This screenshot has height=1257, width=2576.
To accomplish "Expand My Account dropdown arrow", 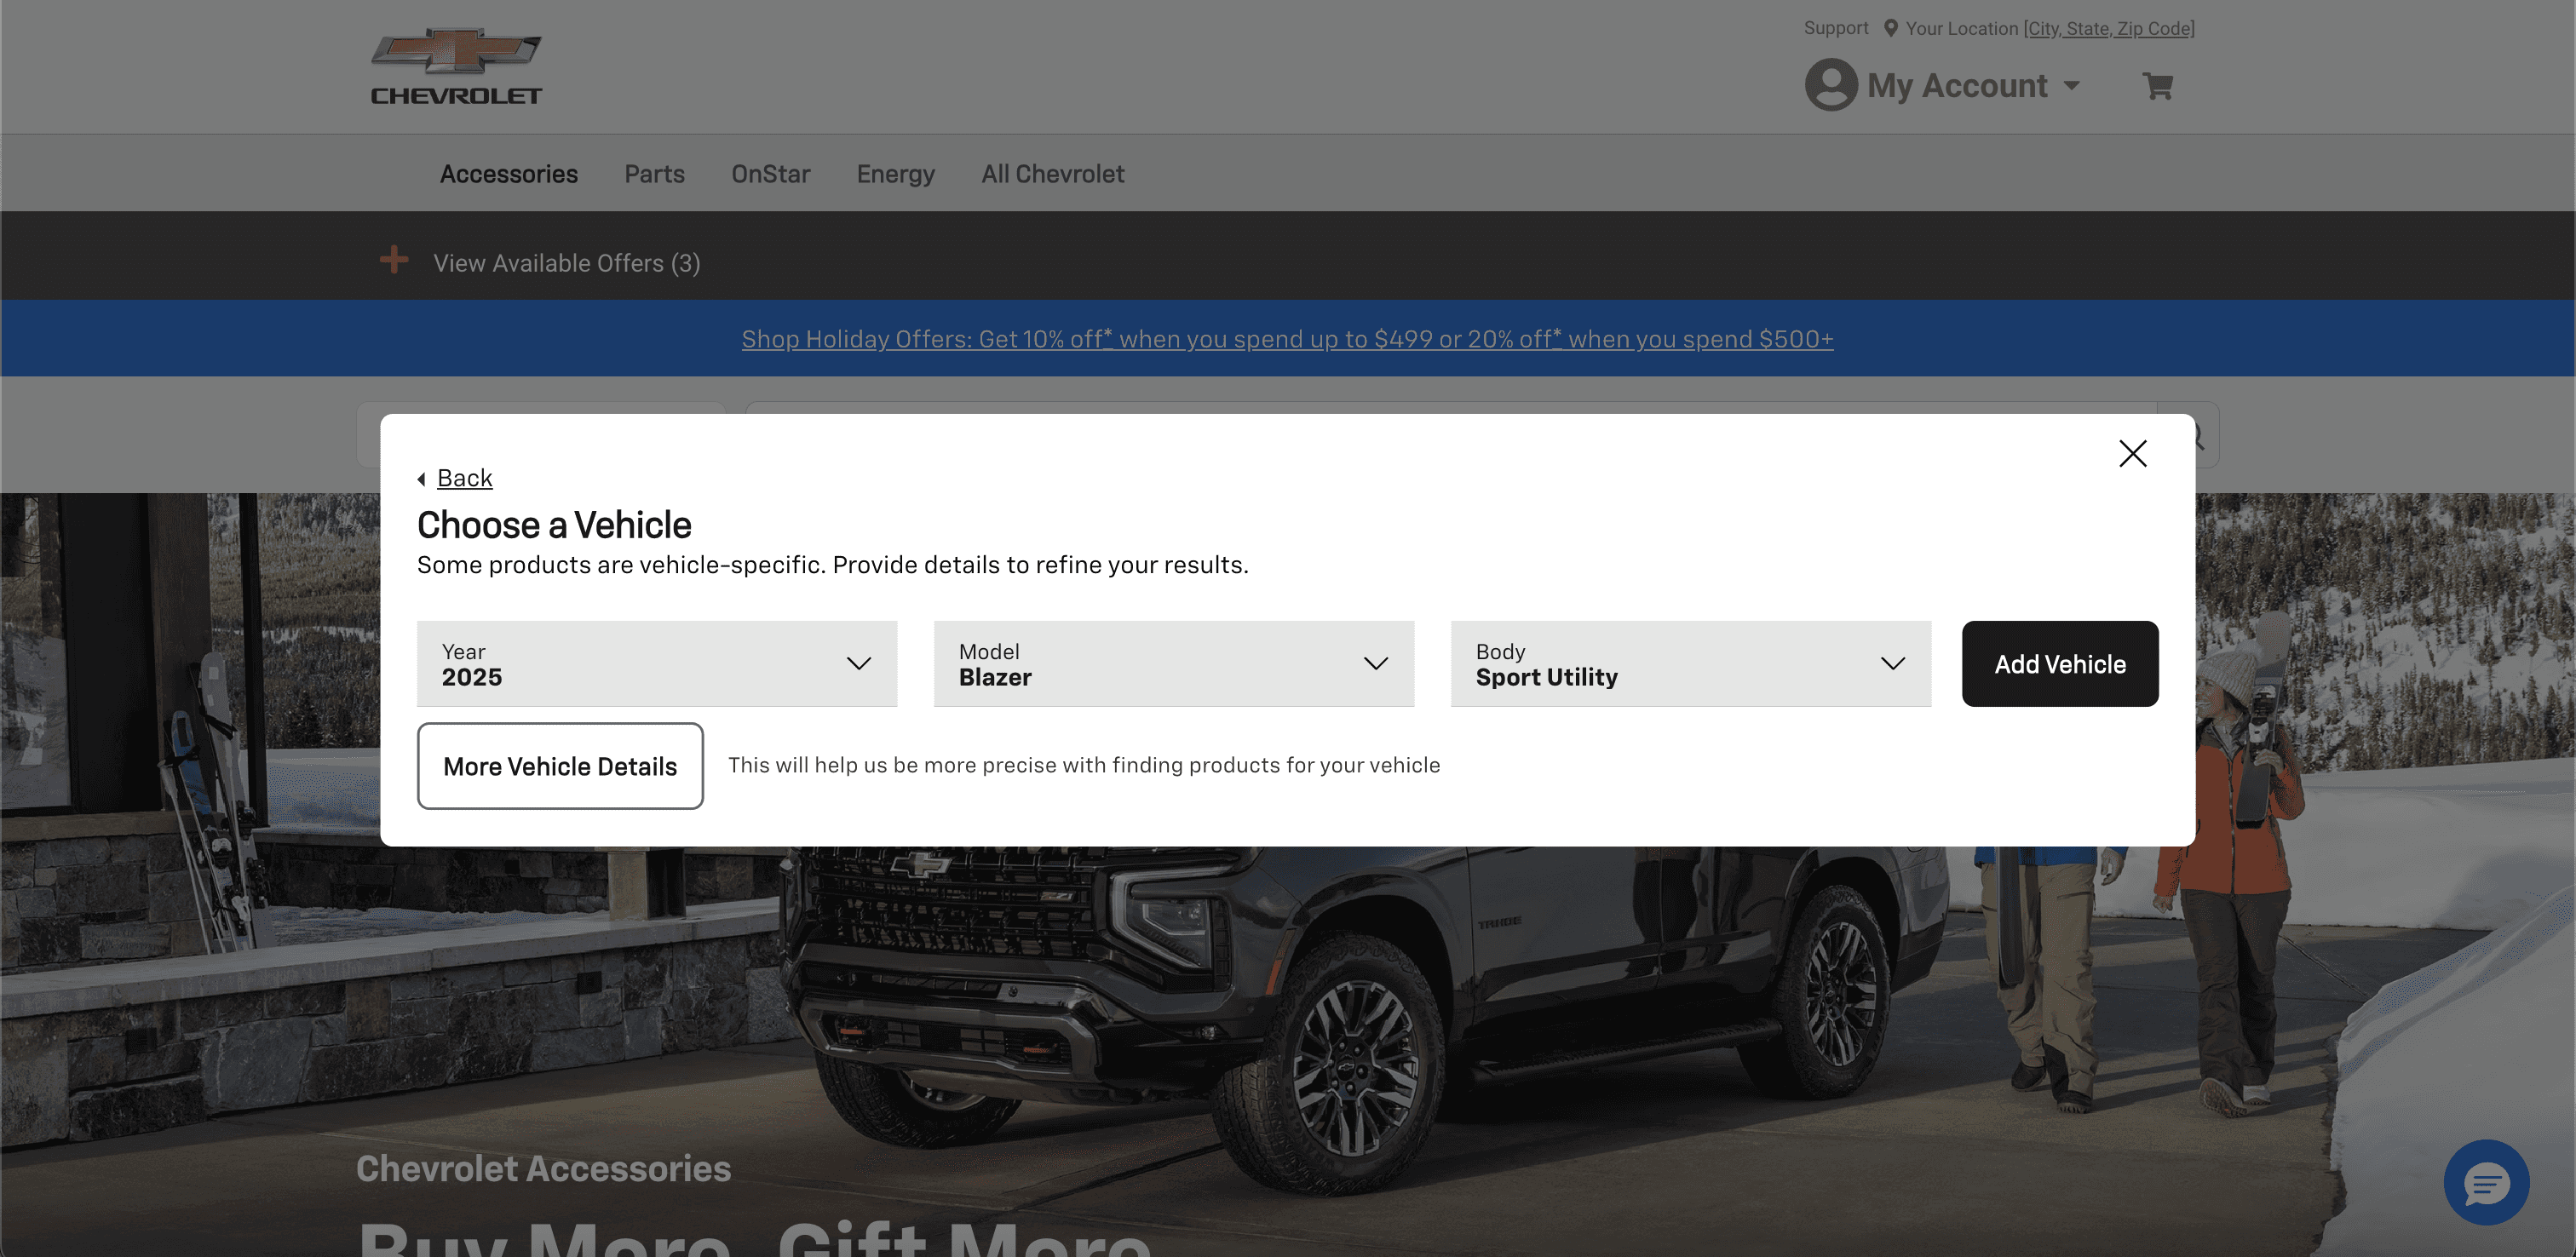I will 2072,86.
